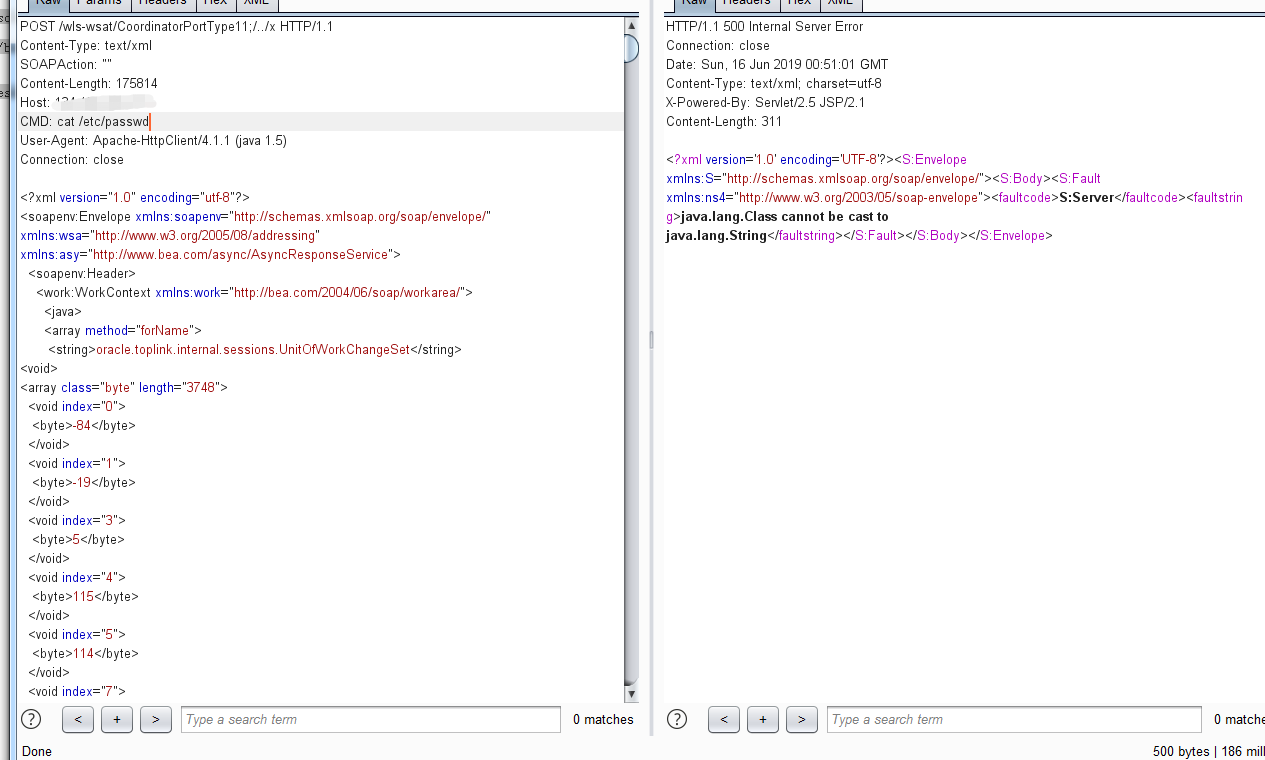Click the soapenv:Envelope opening tag line
Image resolution: width=1265 pixels, height=760 pixels.
click(255, 216)
